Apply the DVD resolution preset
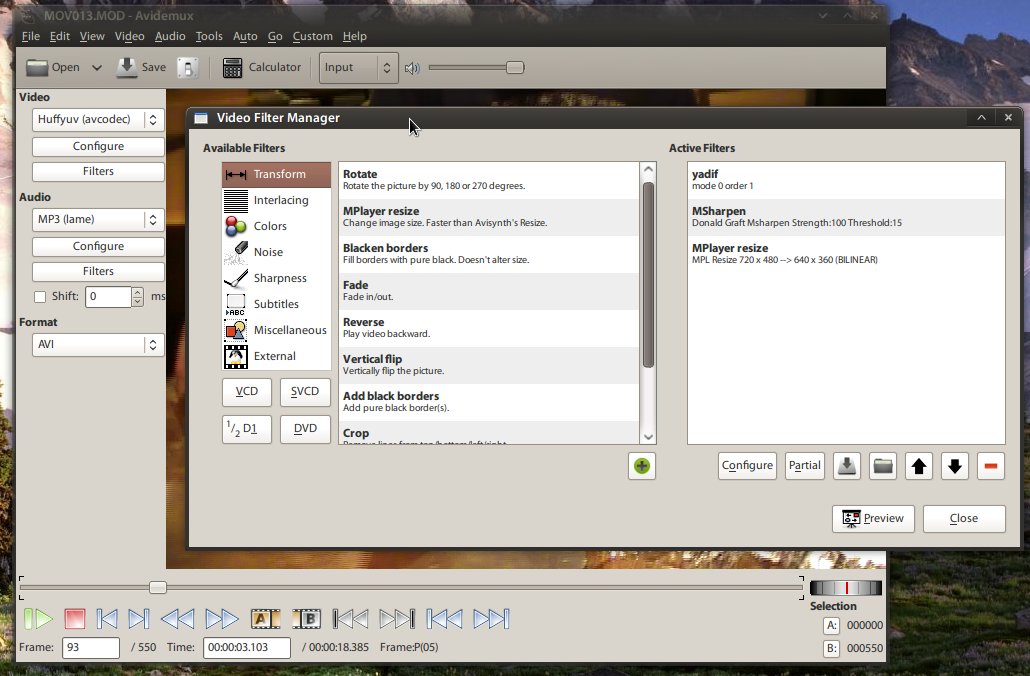The width and height of the screenshot is (1030, 676). [305, 429]
